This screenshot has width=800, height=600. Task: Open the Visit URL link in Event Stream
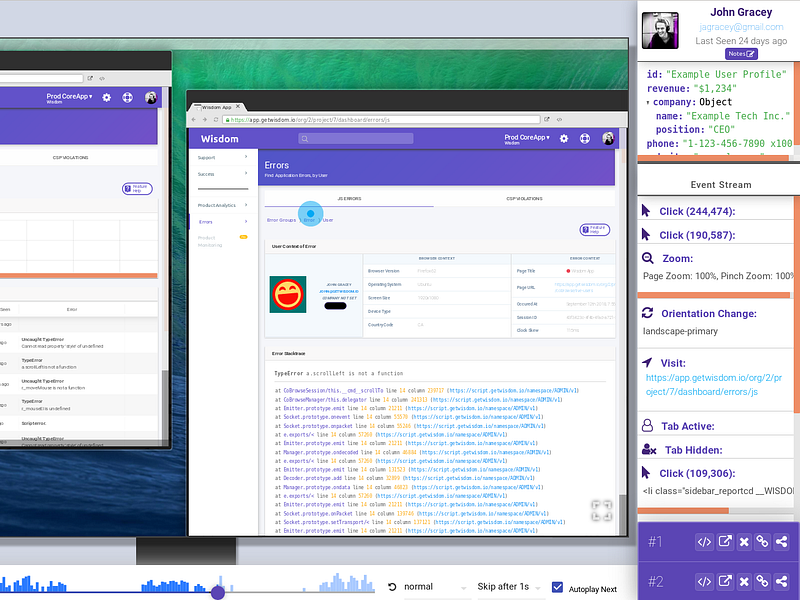click(713, 385)
